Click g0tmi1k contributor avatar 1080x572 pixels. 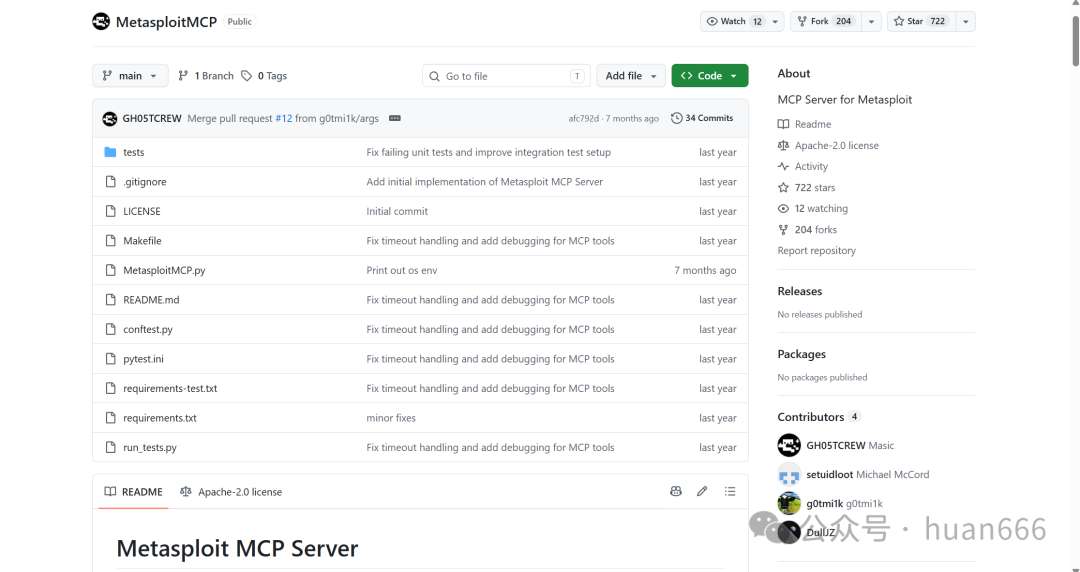789,503
